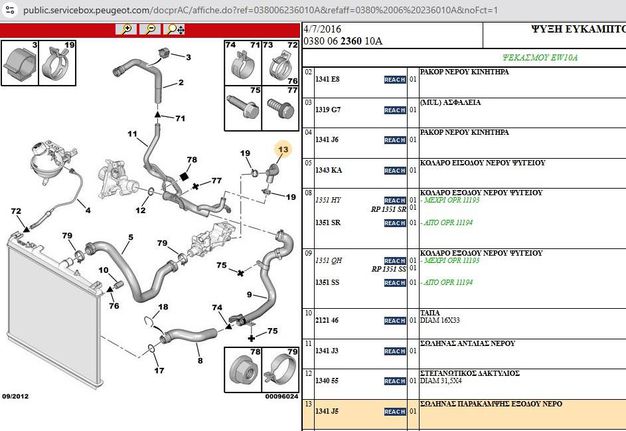Screen dimensions: 626x431
Task: Click REACH badge for part 1340 55
Action: coord(395,381)
